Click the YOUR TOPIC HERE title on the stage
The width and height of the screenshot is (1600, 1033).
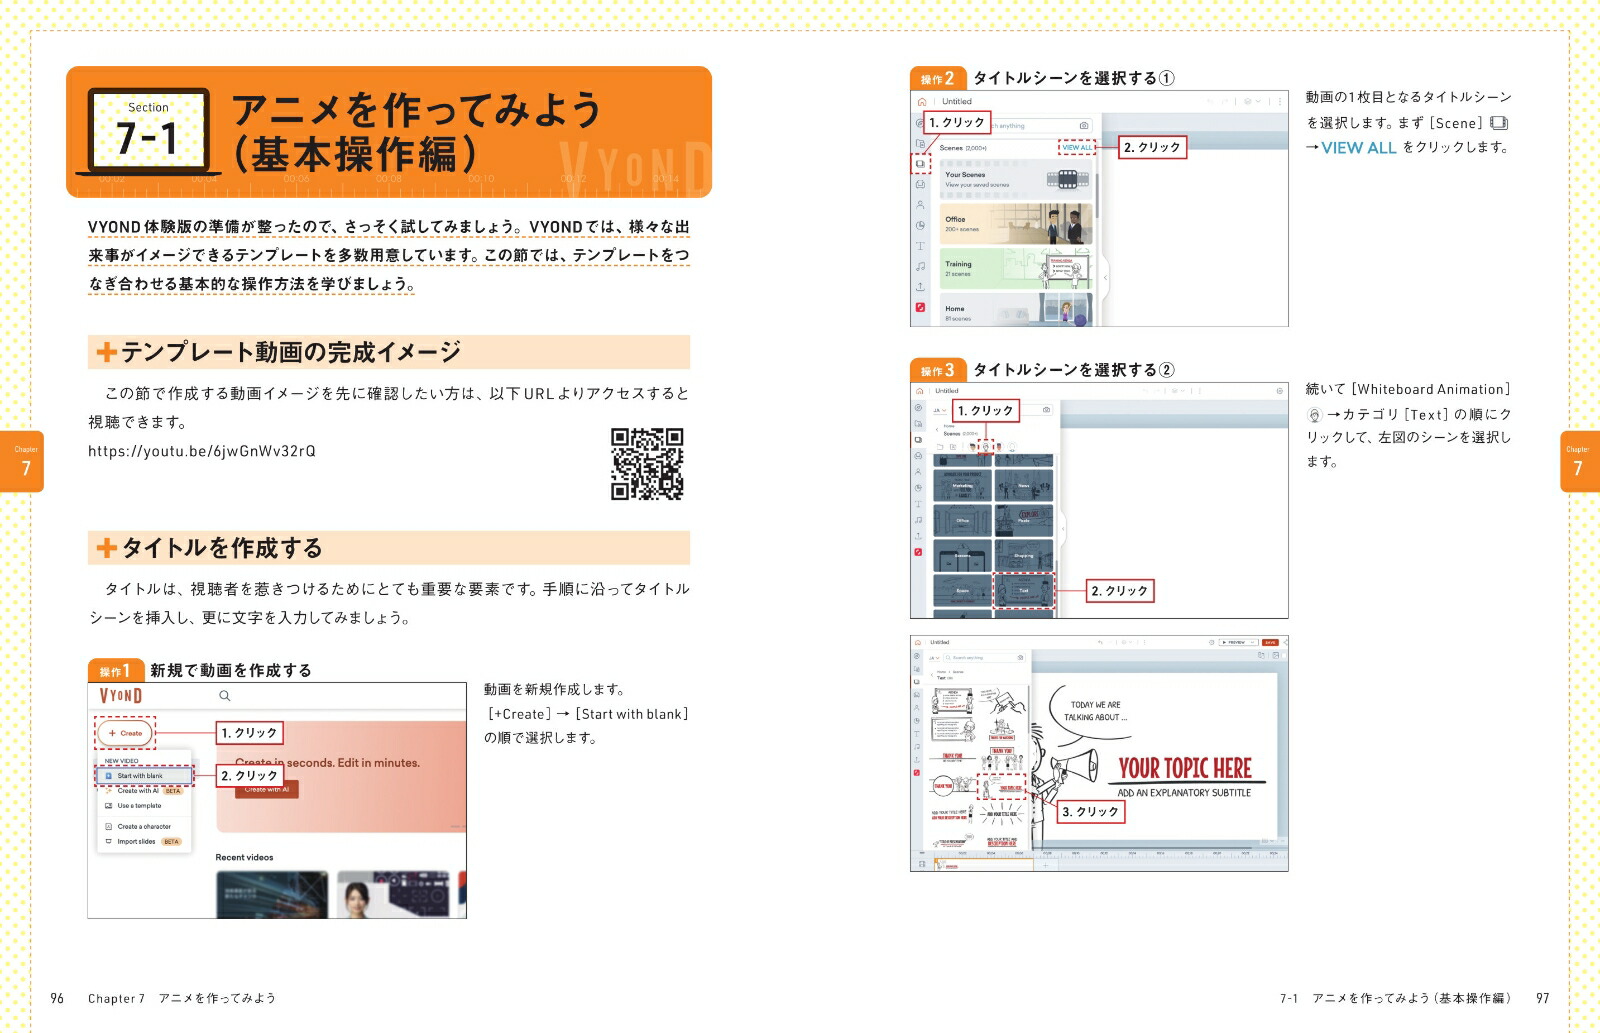[1185, 768]
